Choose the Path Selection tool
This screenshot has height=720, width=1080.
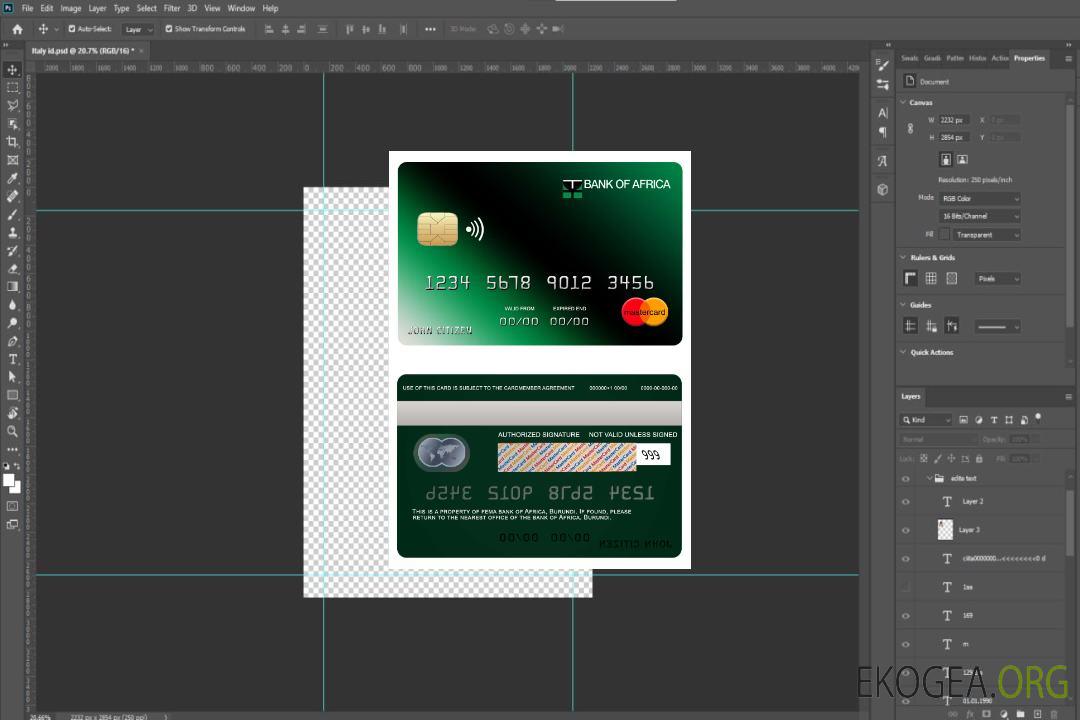point(12,377)
